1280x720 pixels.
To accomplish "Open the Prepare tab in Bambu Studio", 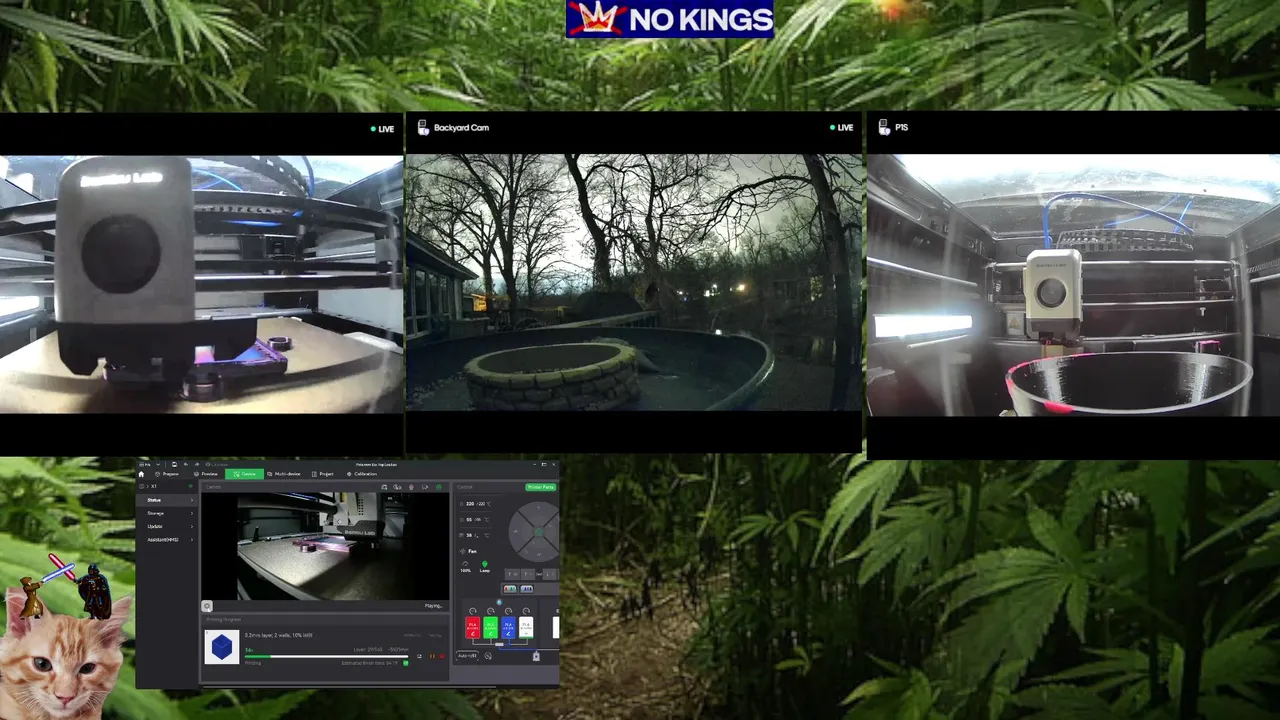I will (x=167, y=474).
